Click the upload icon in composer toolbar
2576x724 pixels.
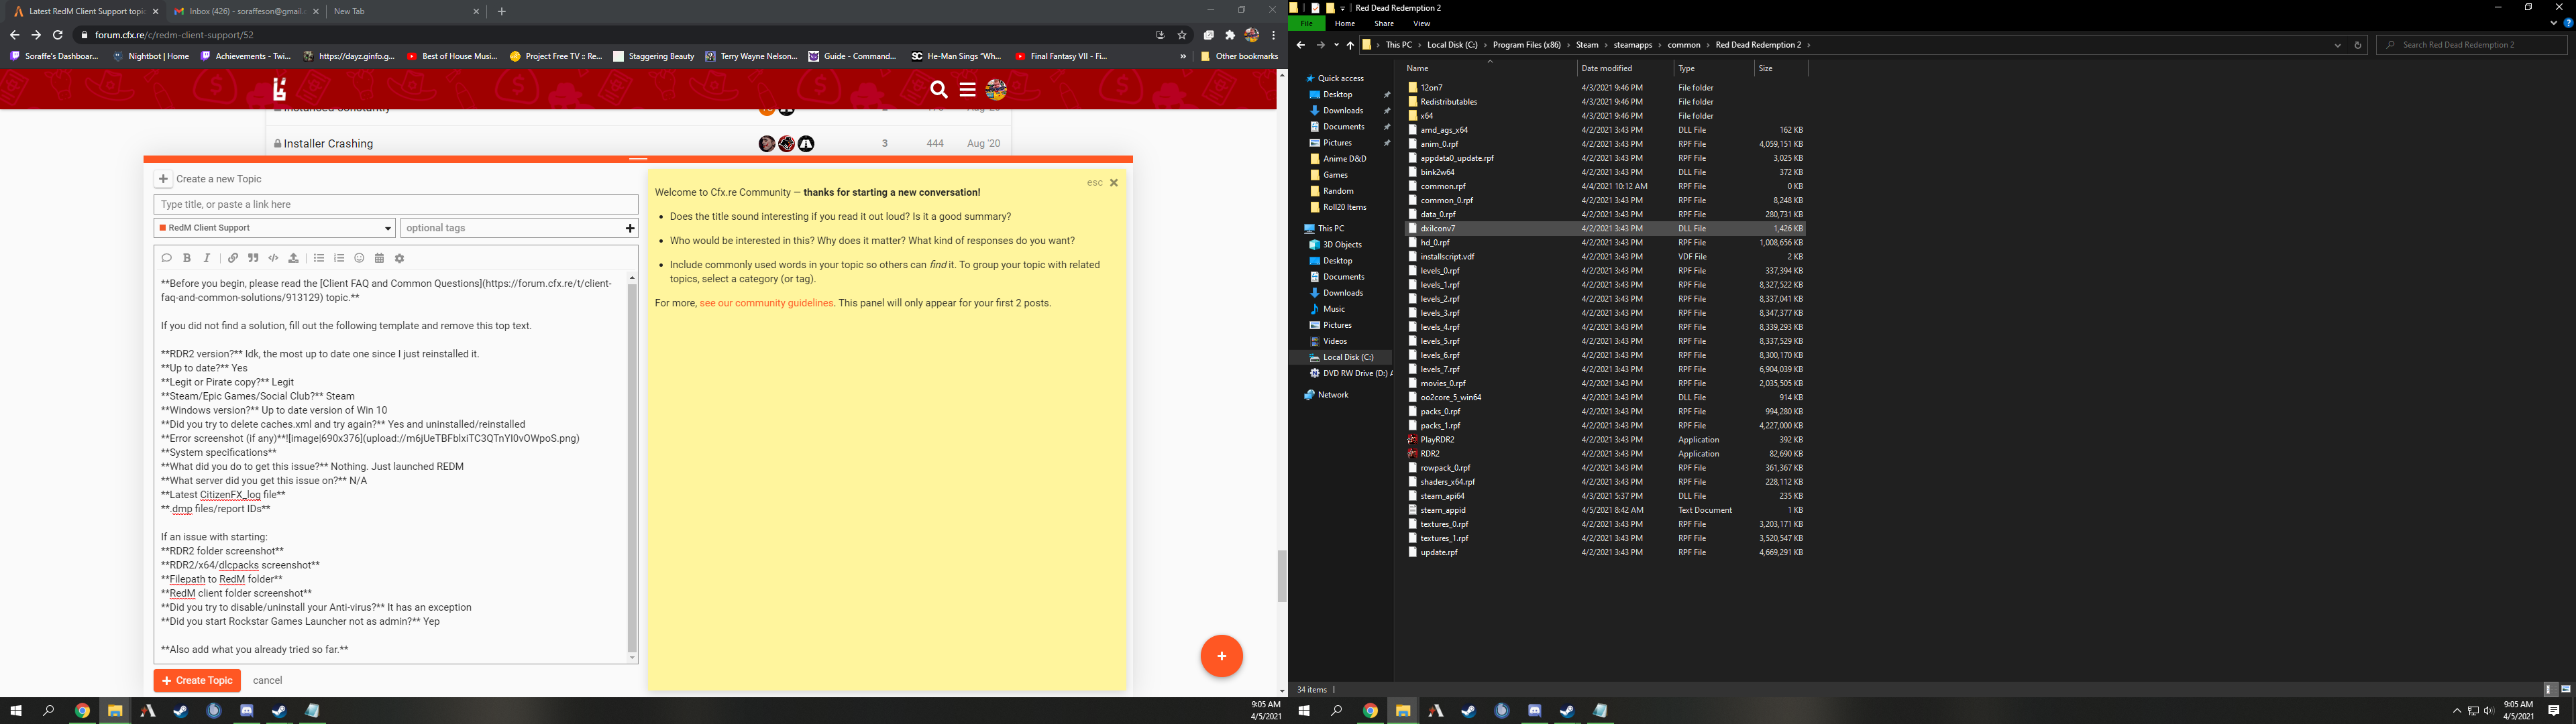[x=293, y=258]
